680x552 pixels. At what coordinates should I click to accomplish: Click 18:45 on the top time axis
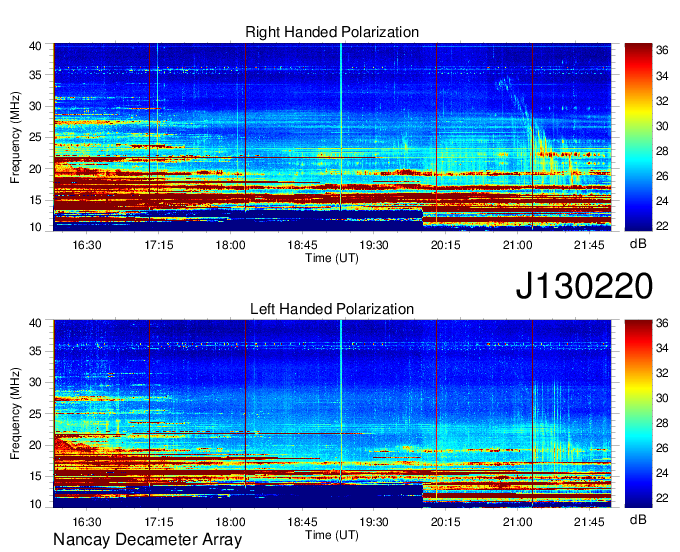302,245
